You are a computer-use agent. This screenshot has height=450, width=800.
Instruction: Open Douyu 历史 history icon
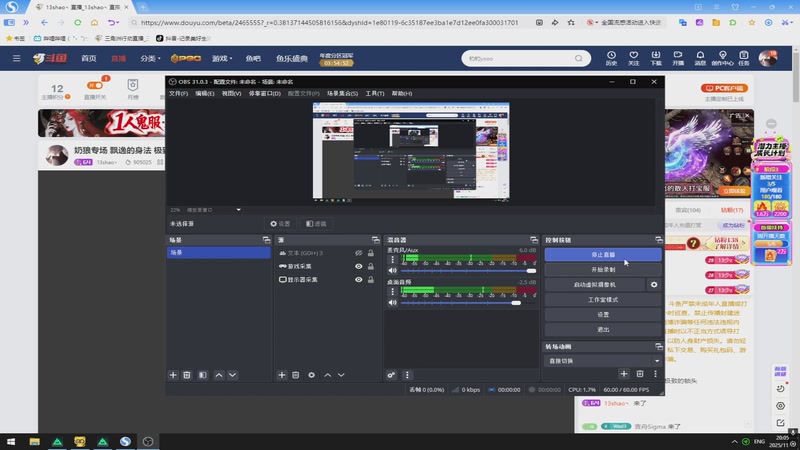click(x=611, y=58)
